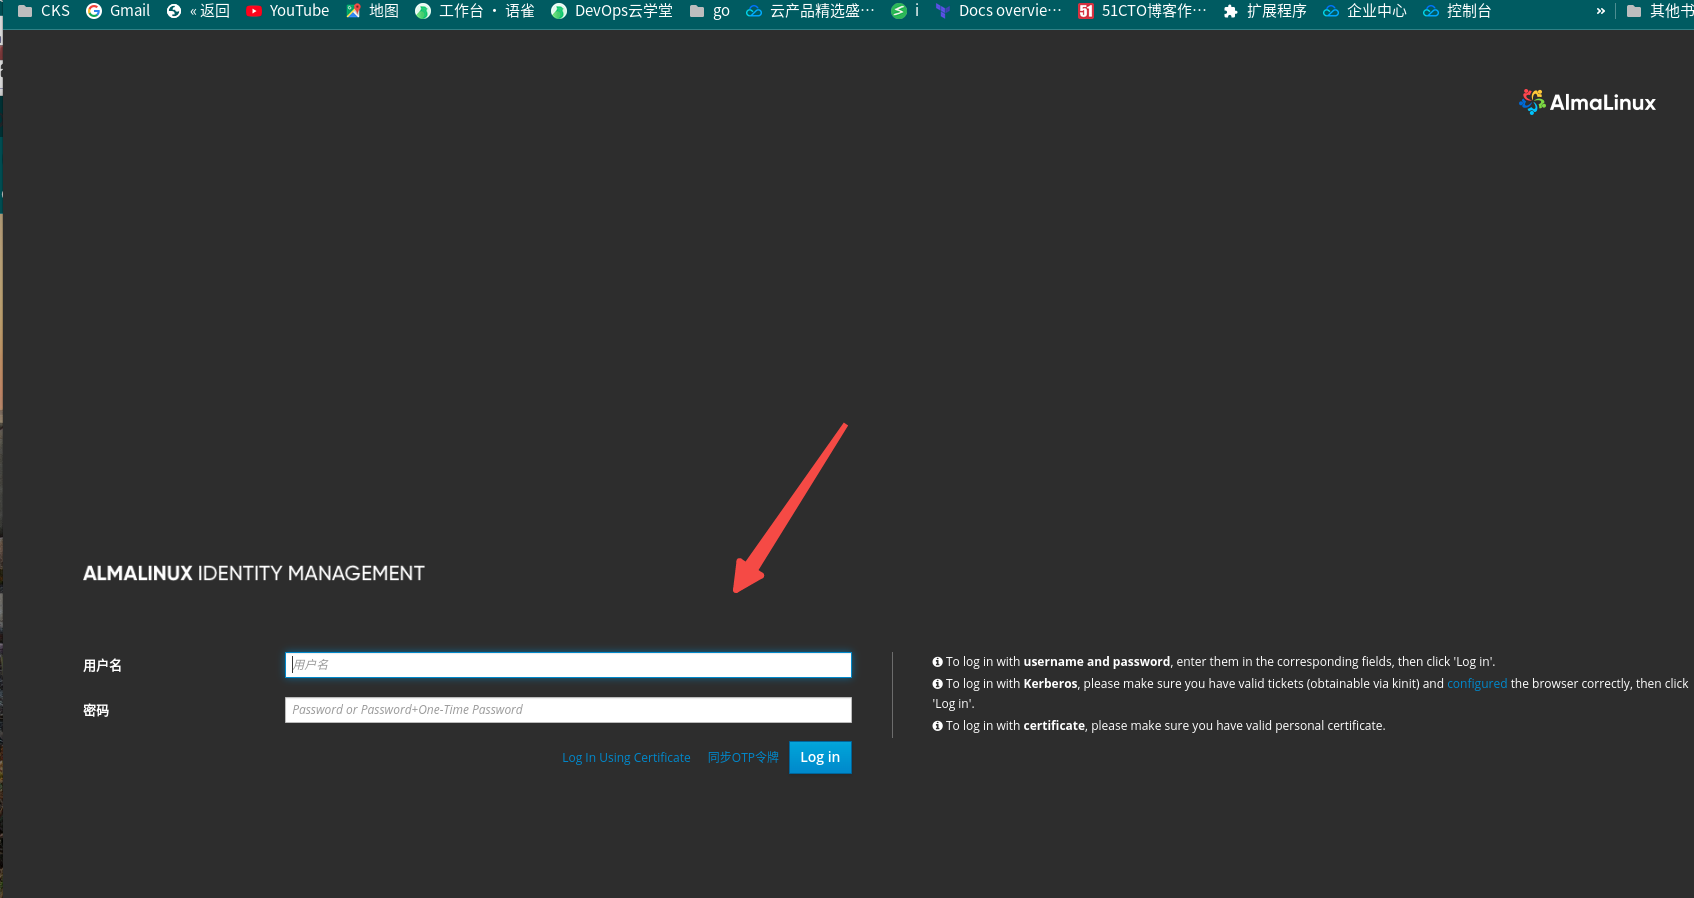The height and width of the screenshot is (898, 1694).
Task: Click the ALMALINUX IDENTITY MANAGEMENT heading
Action: pyautogui.click(x=254, y=573)
